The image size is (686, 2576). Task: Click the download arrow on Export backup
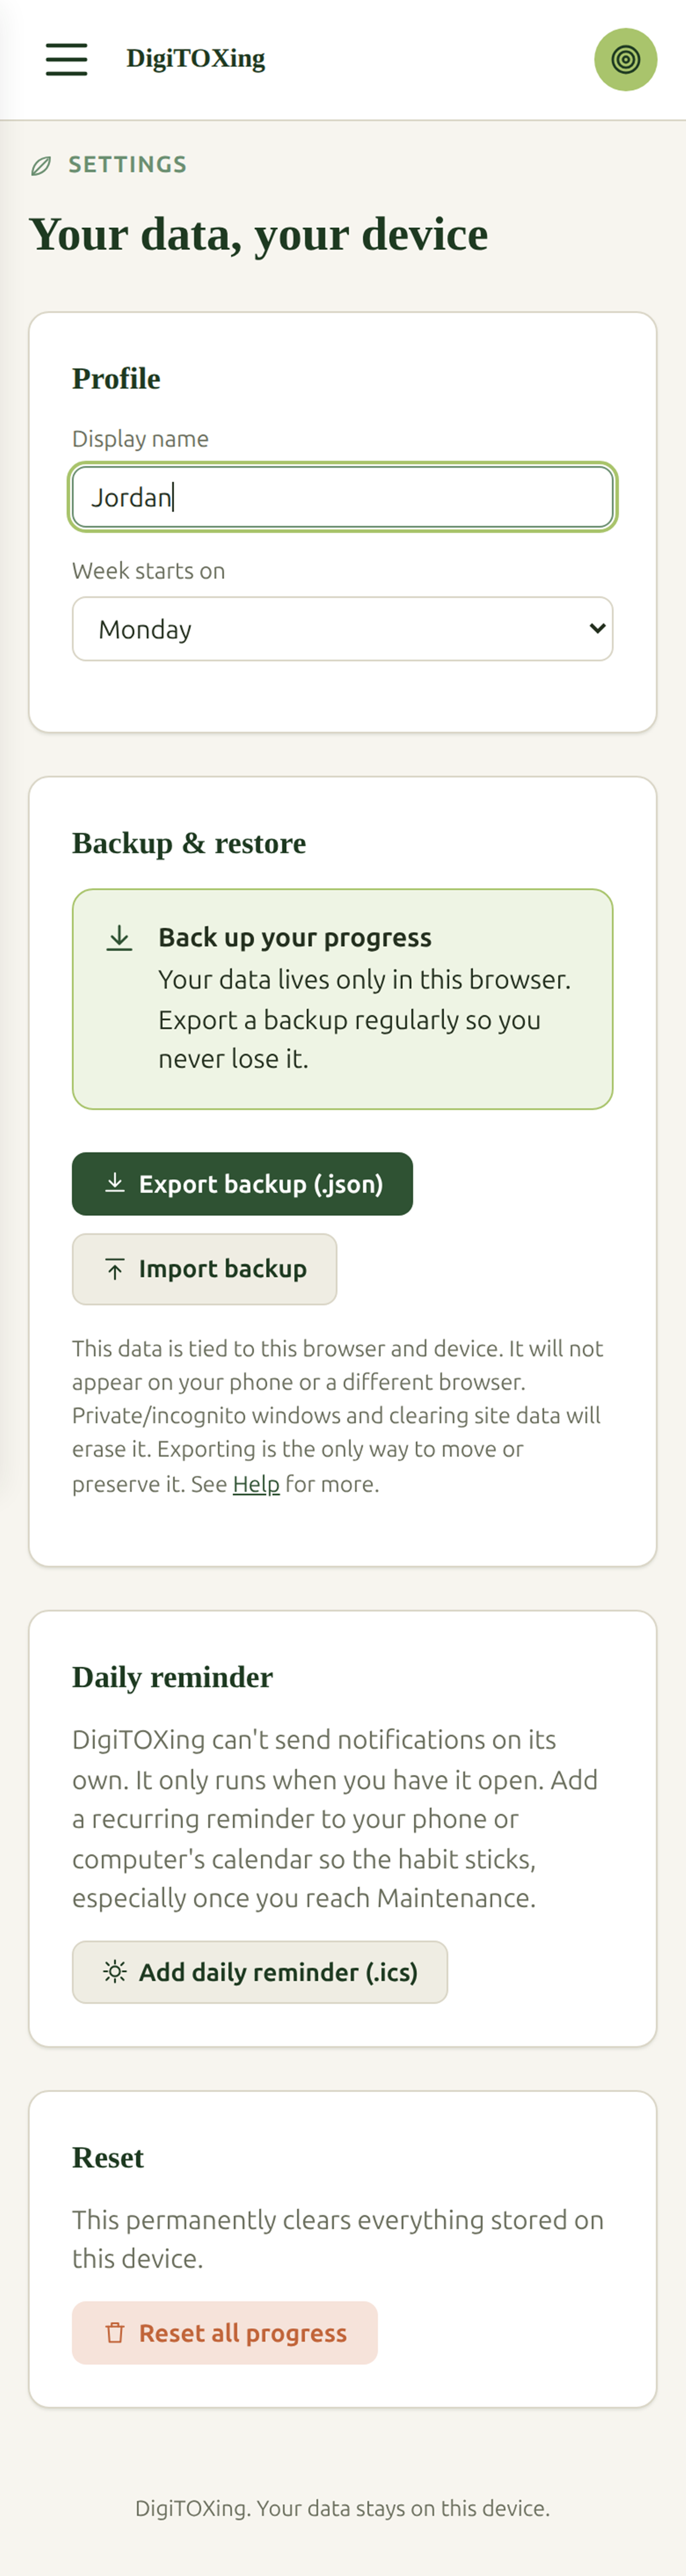pos(115,1183)
